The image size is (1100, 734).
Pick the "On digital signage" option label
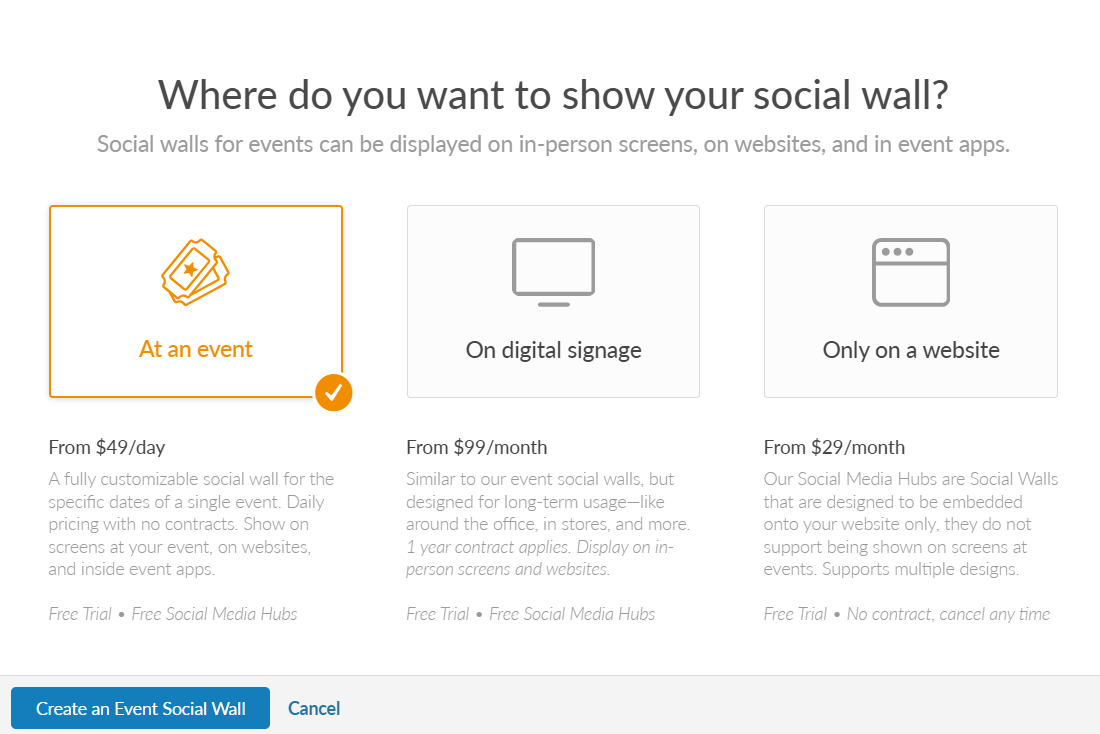pyautogui.click(x=554, y=349)
